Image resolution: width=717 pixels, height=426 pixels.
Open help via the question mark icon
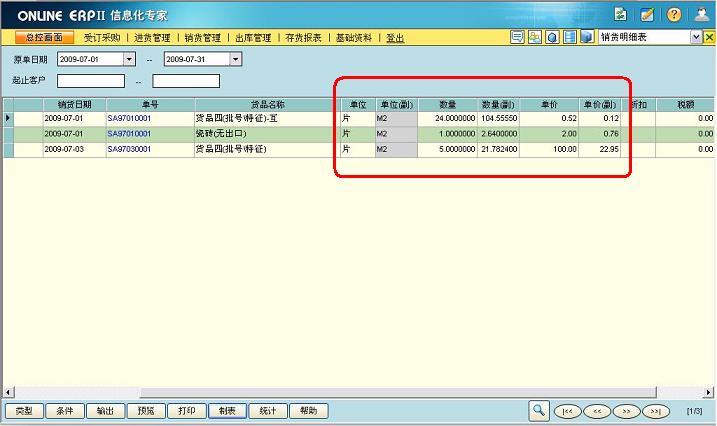click(x=674, y=15)
